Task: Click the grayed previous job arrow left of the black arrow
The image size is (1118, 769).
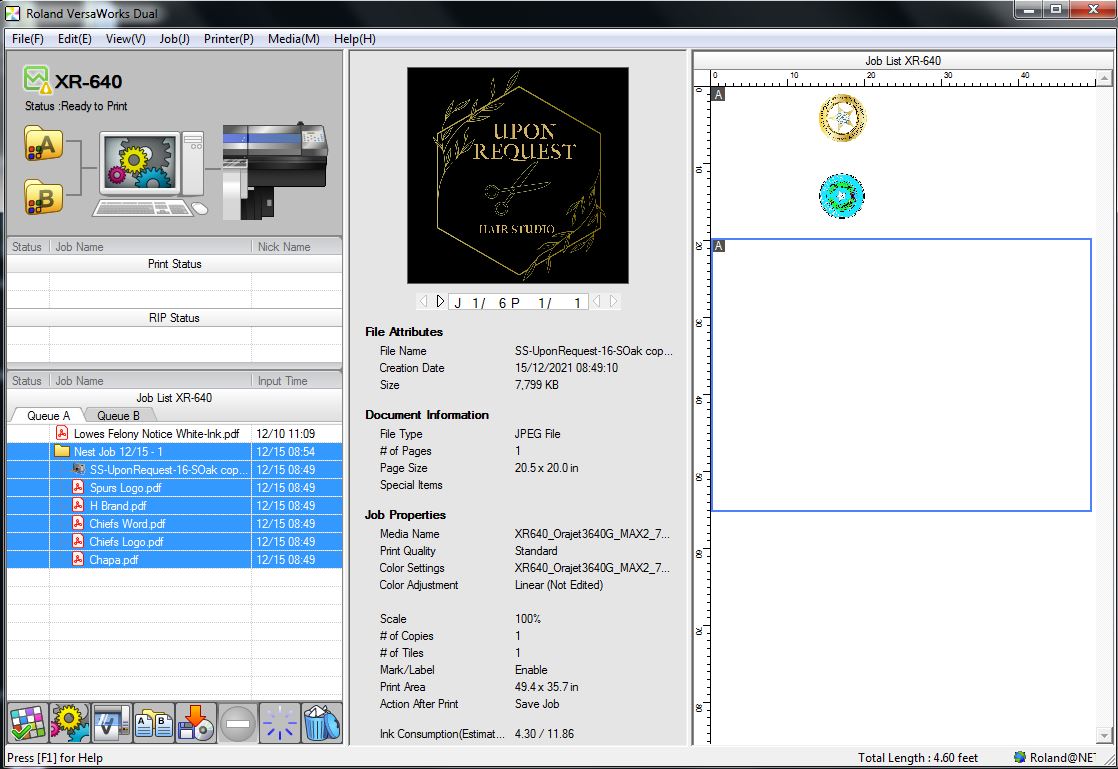Action: click(424, 301)
